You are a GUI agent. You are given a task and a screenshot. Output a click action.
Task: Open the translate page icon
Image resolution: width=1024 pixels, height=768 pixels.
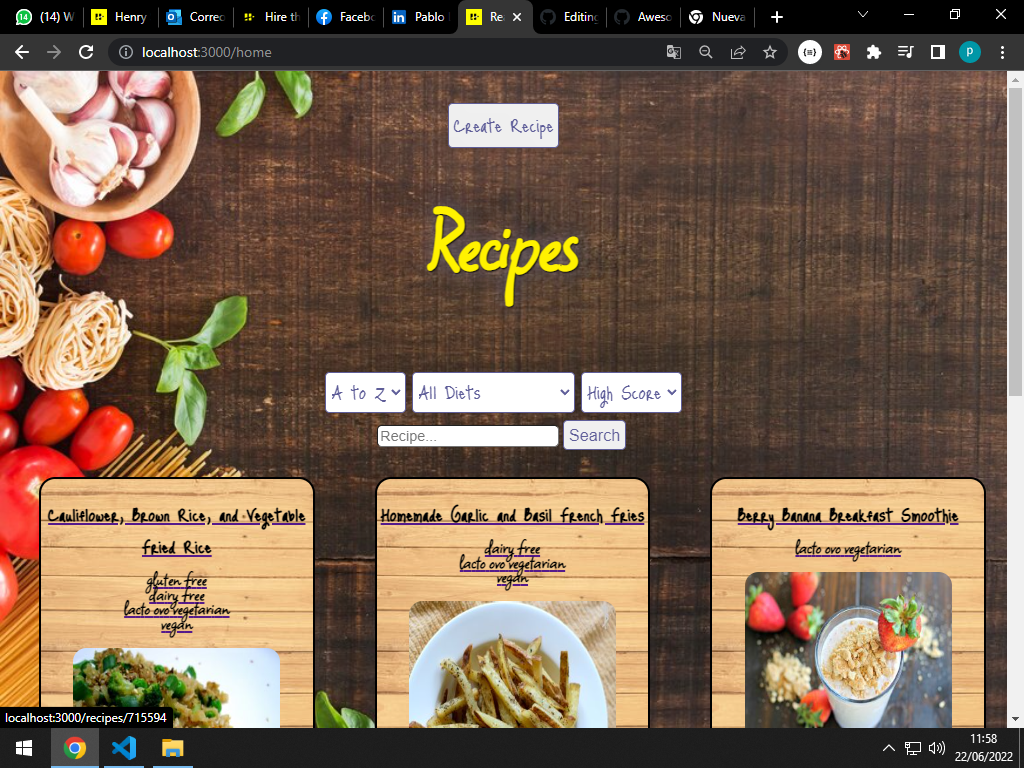[673, 52]
